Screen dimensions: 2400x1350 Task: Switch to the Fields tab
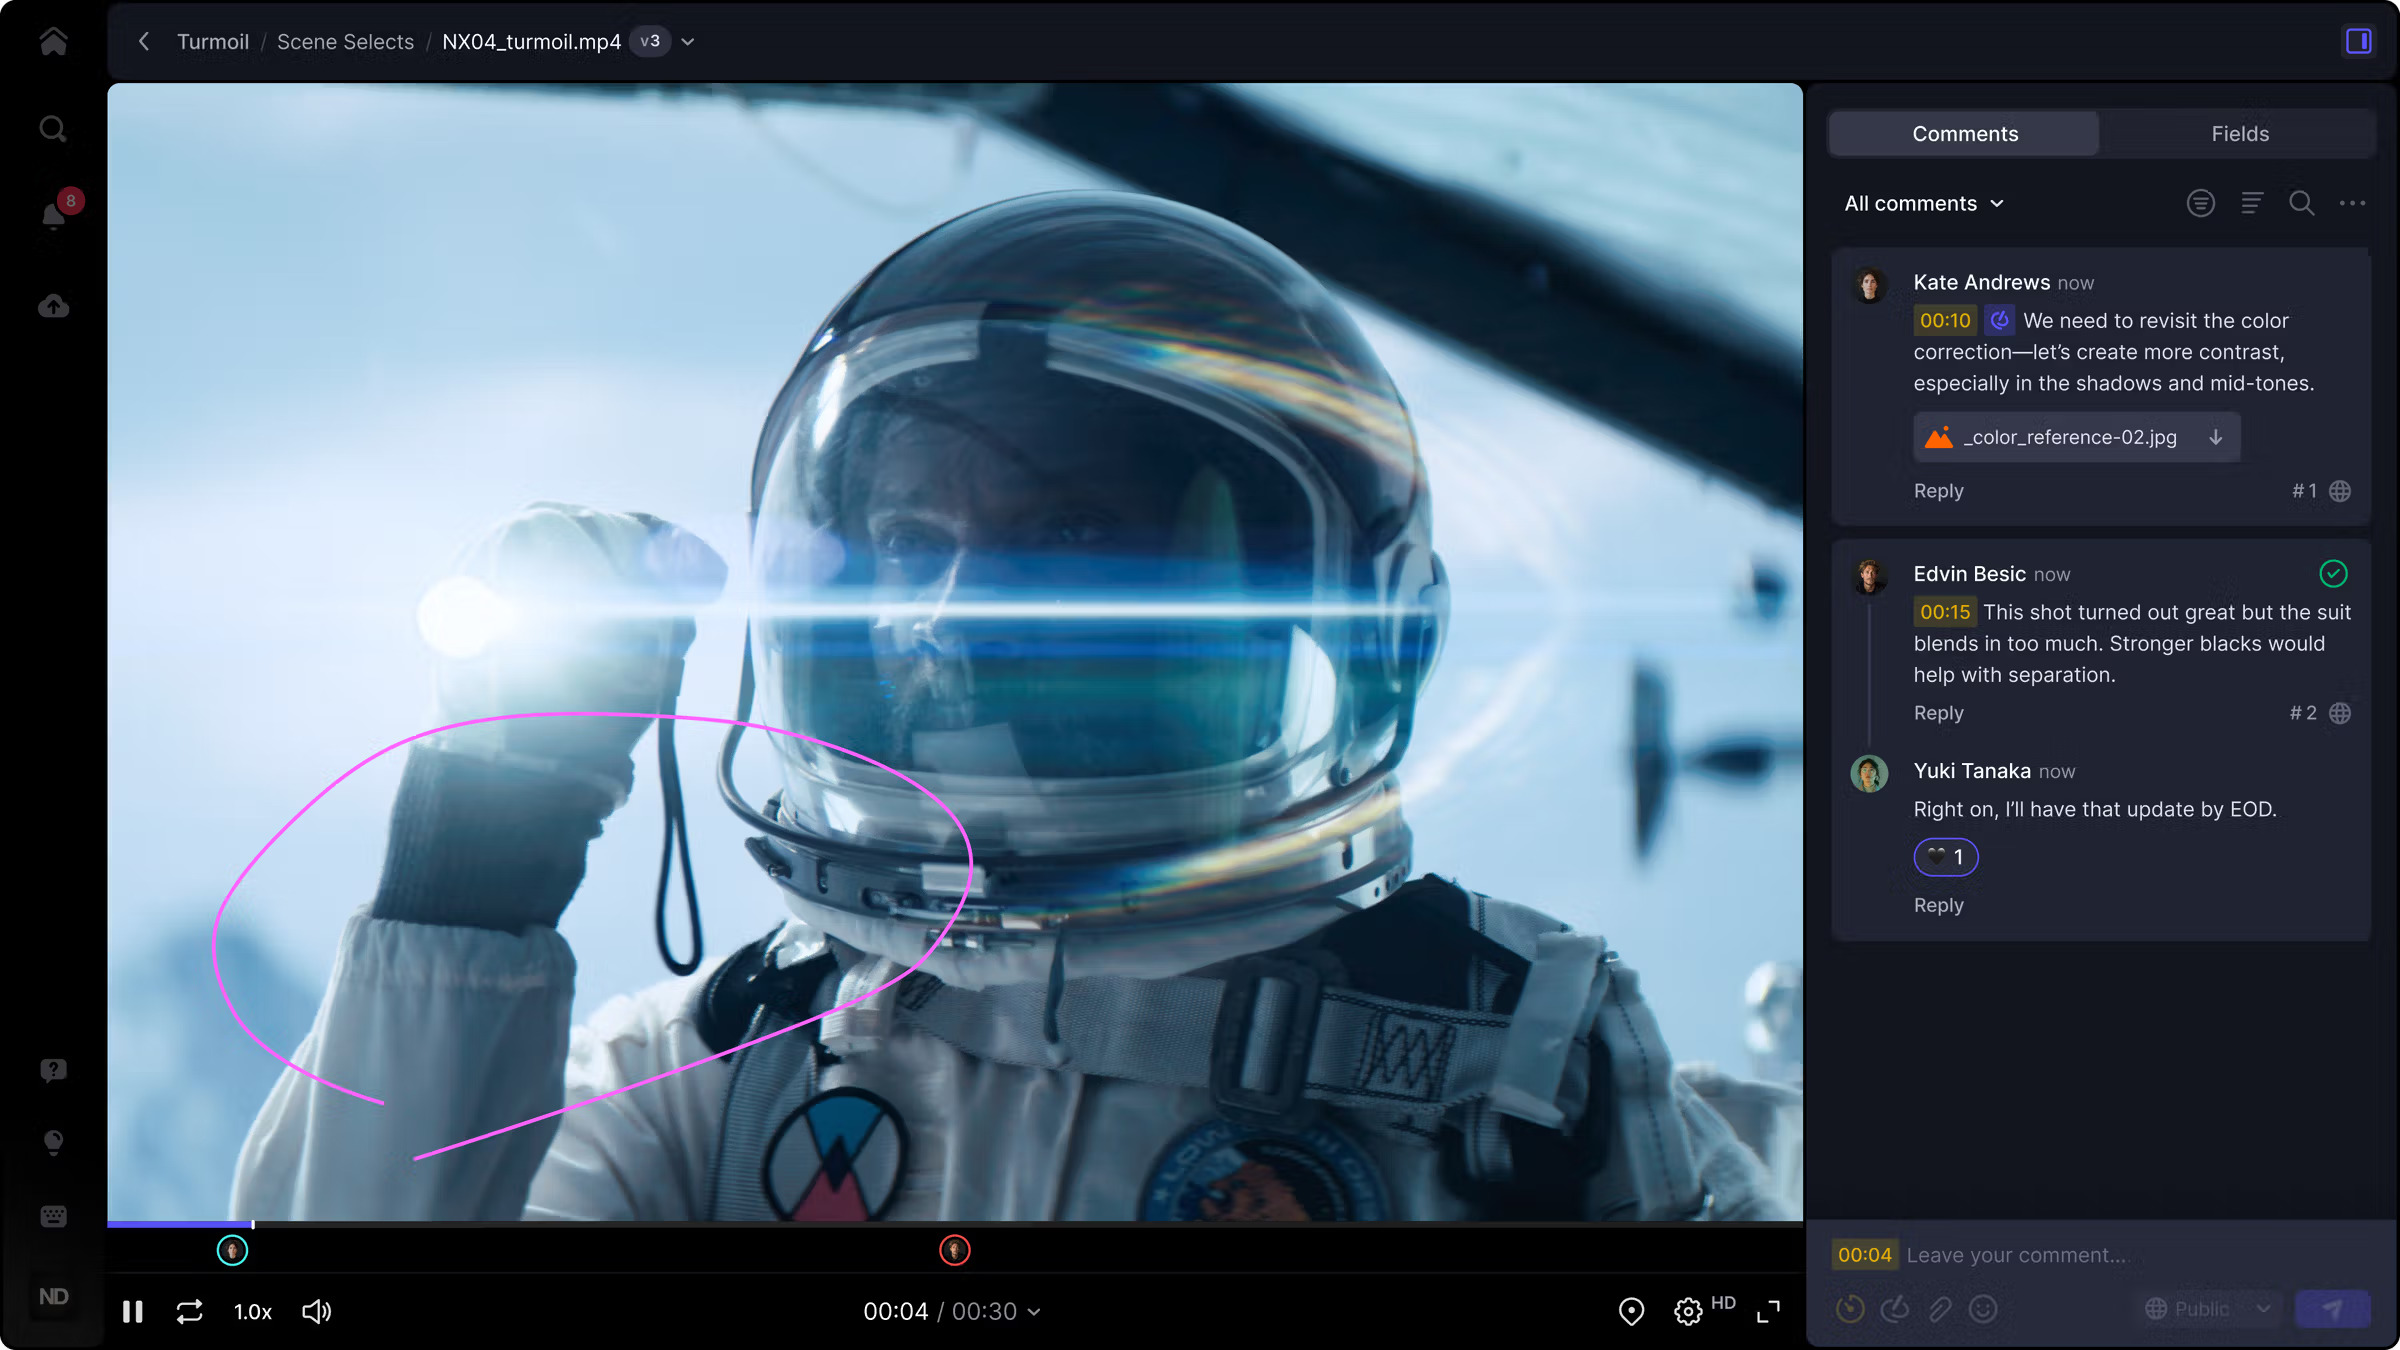(2239, 133)
